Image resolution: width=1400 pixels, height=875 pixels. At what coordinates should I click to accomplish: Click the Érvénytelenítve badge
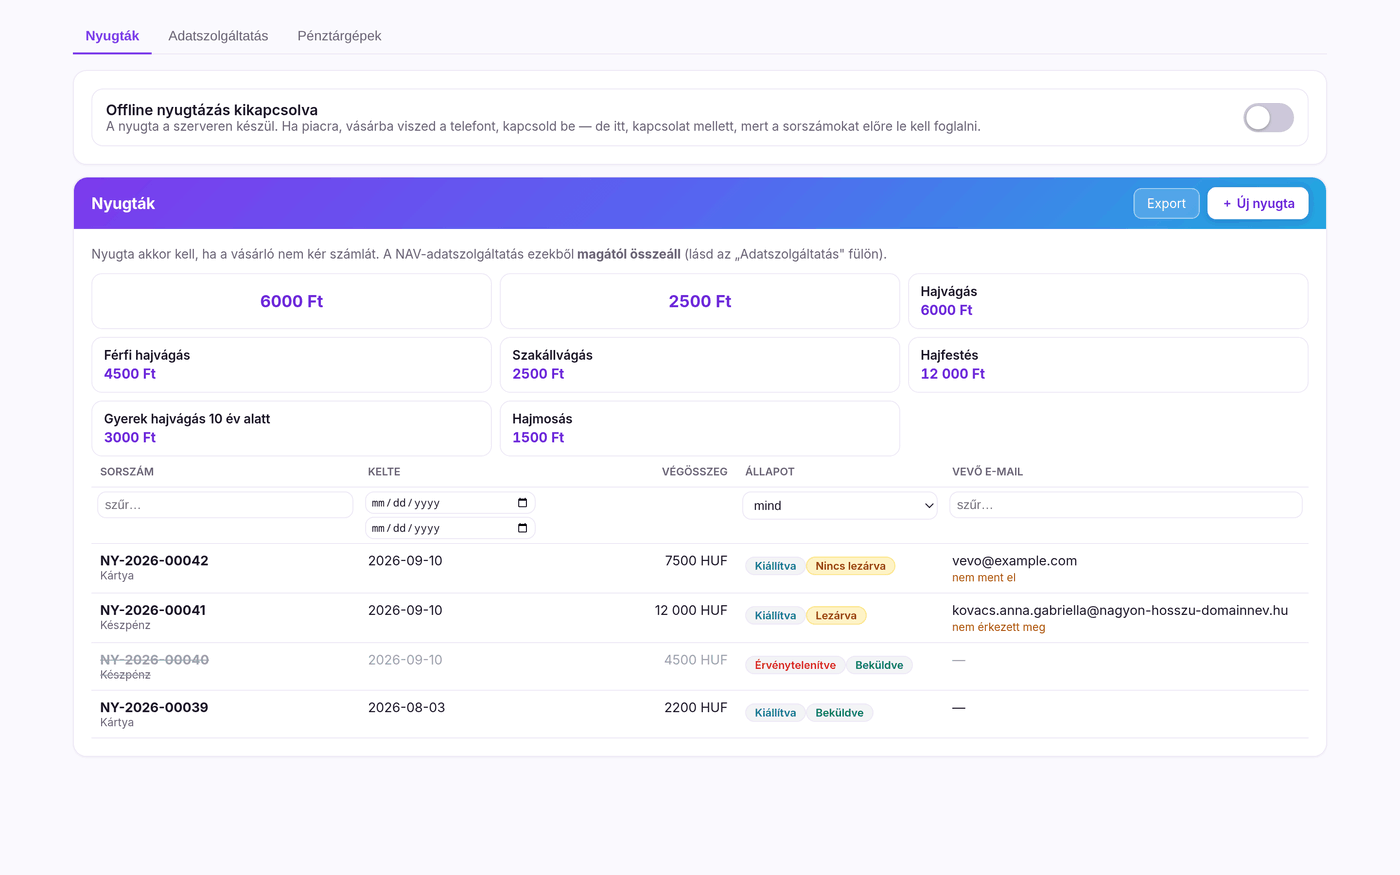pos(795,665)
